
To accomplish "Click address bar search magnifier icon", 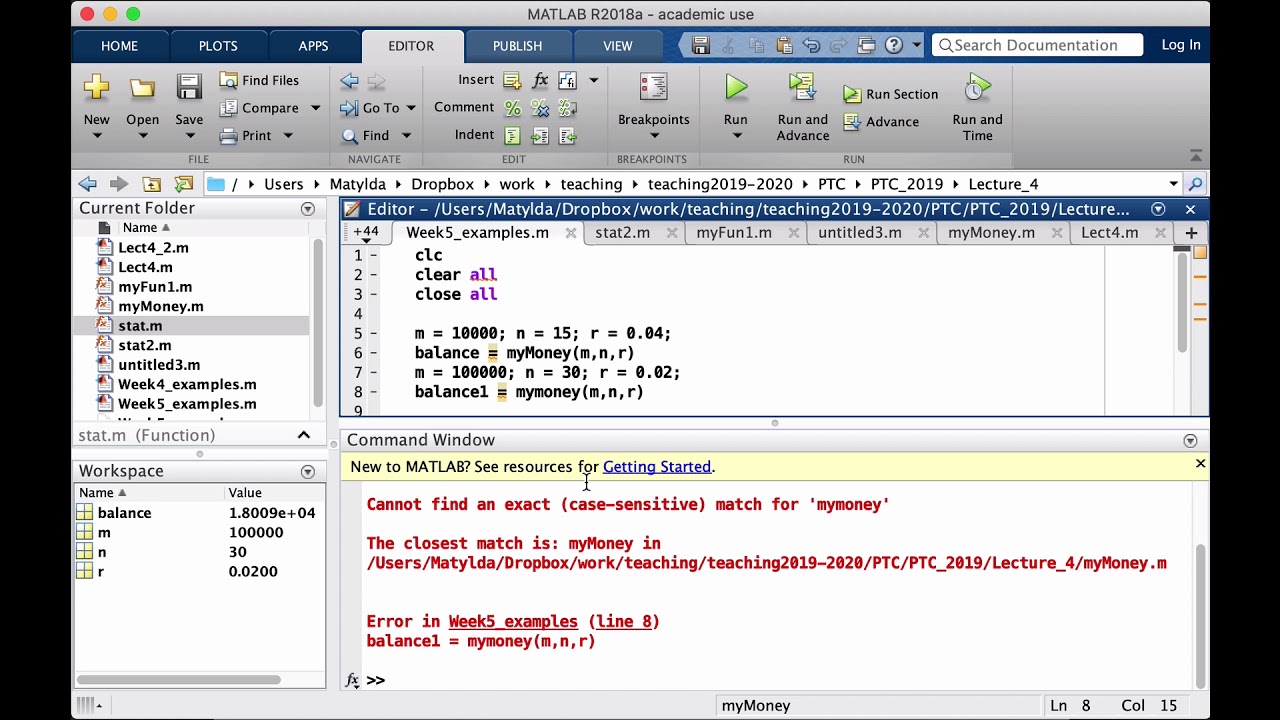I will [x=1195, y=184].
